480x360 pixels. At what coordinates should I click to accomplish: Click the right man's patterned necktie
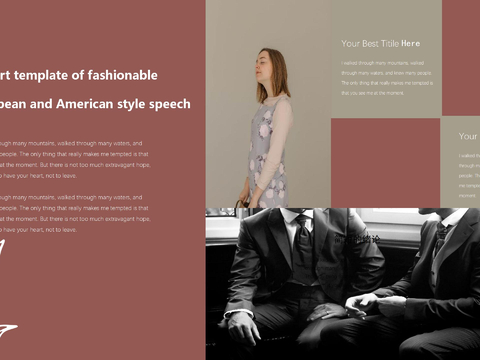(x=441, y=238)
